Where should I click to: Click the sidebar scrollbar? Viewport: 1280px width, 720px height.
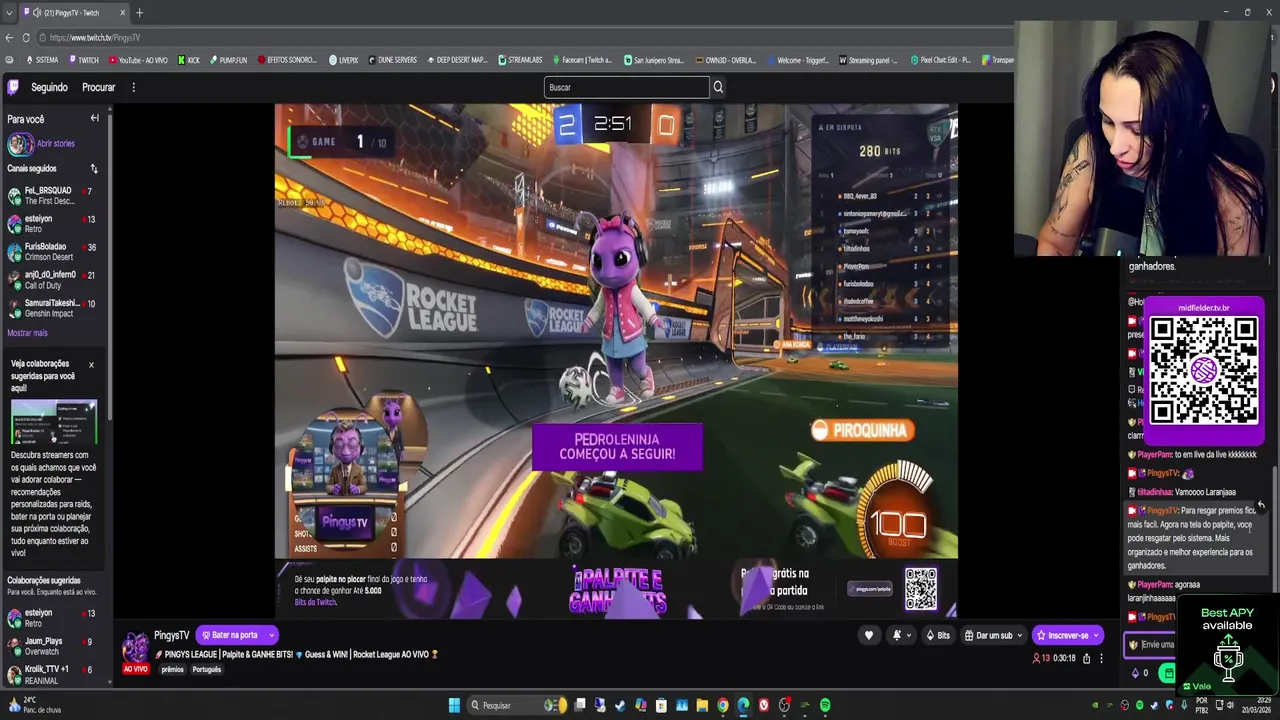tap(109, 270)
